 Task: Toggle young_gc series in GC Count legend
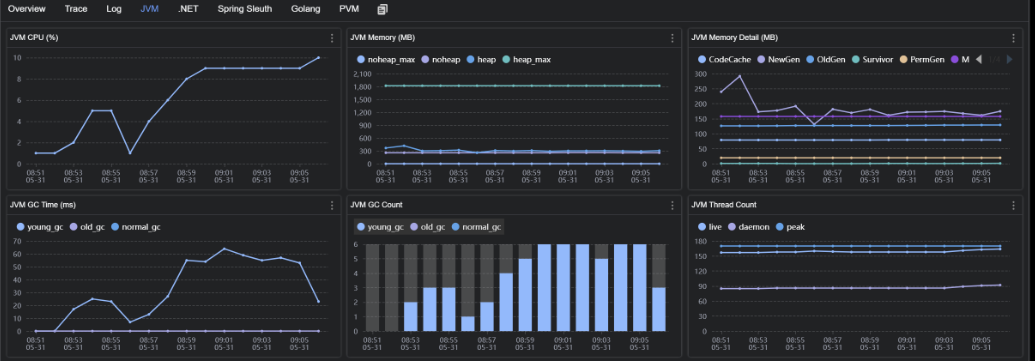(380, 226)
